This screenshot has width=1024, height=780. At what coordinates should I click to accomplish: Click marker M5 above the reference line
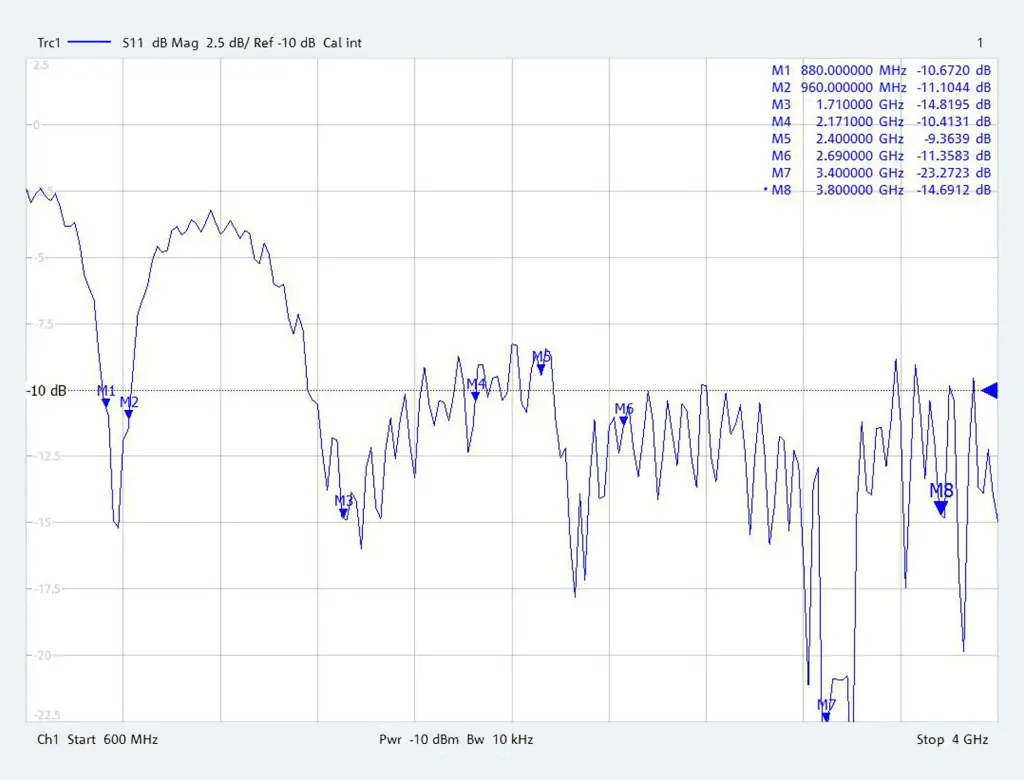(x=541, y=362)
